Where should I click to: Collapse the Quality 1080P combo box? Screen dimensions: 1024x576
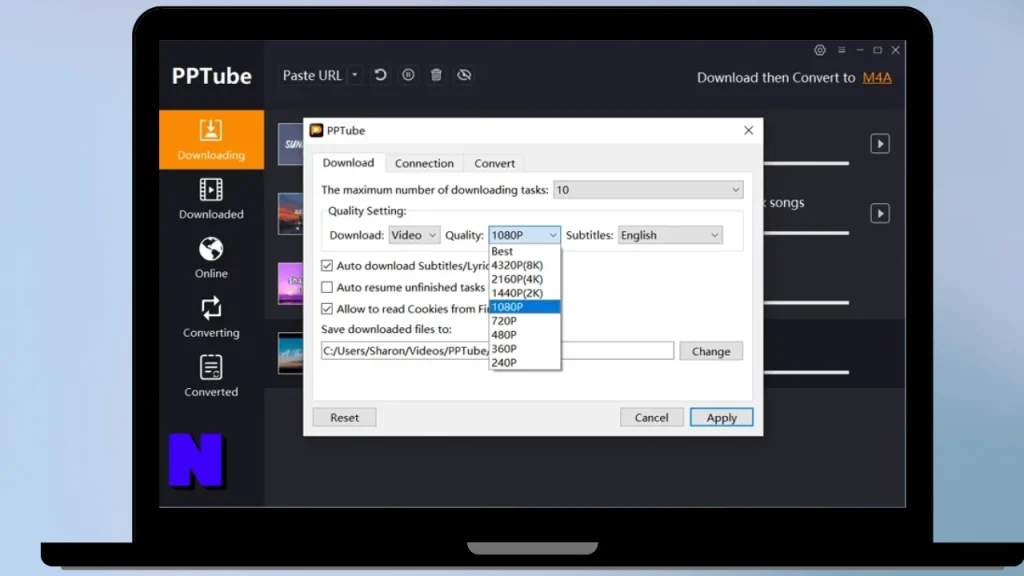[524, 235]
